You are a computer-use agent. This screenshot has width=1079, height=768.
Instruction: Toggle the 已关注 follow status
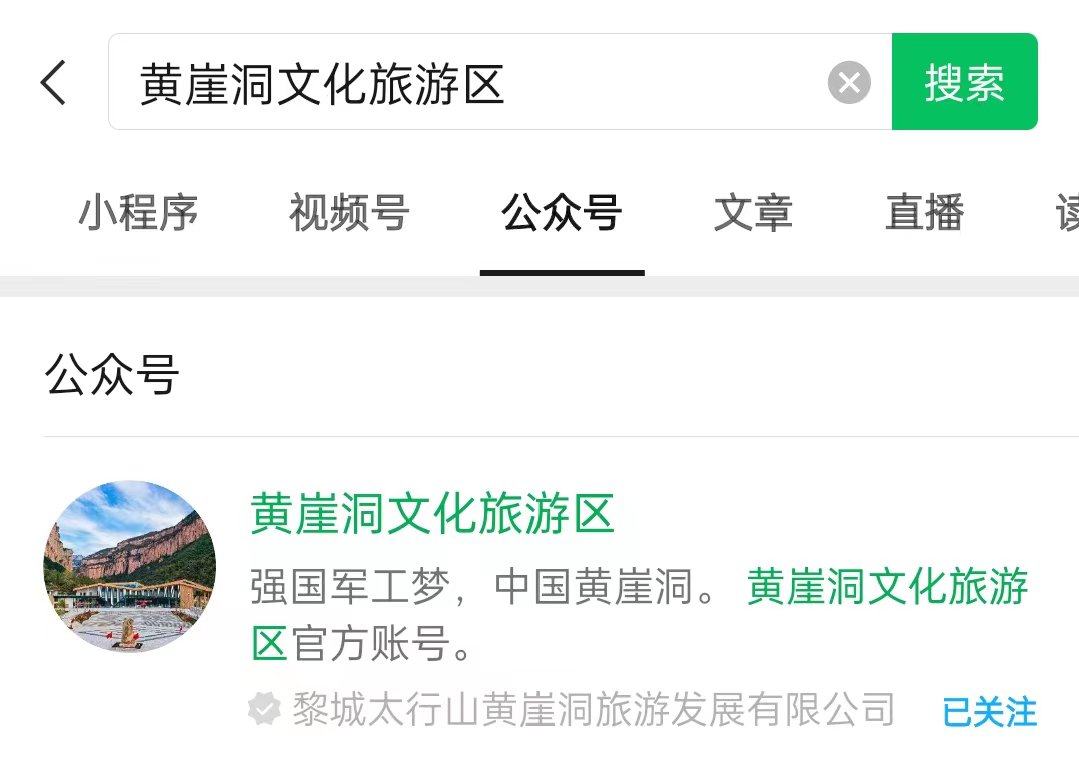990,712
